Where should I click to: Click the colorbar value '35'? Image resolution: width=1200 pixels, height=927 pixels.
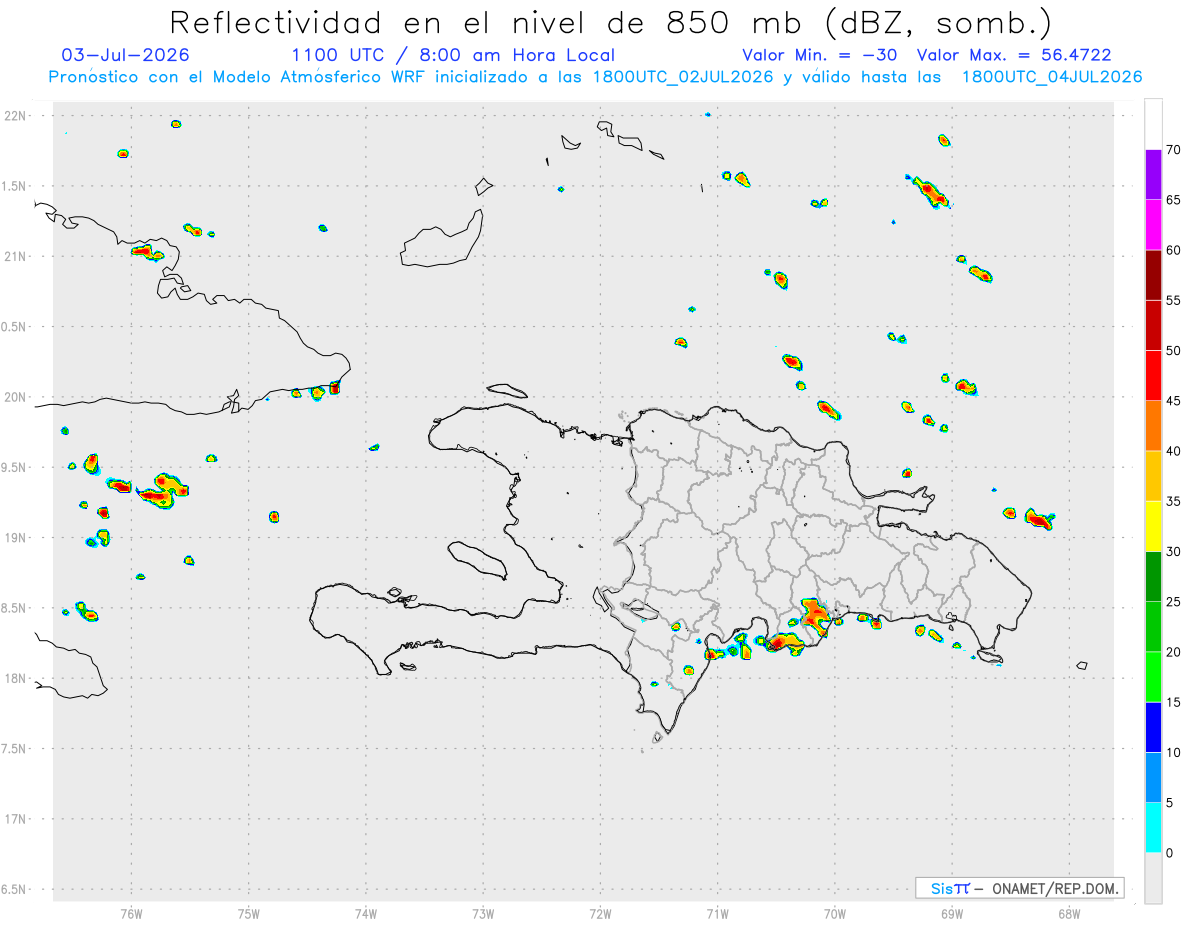tap(1173, 501)
